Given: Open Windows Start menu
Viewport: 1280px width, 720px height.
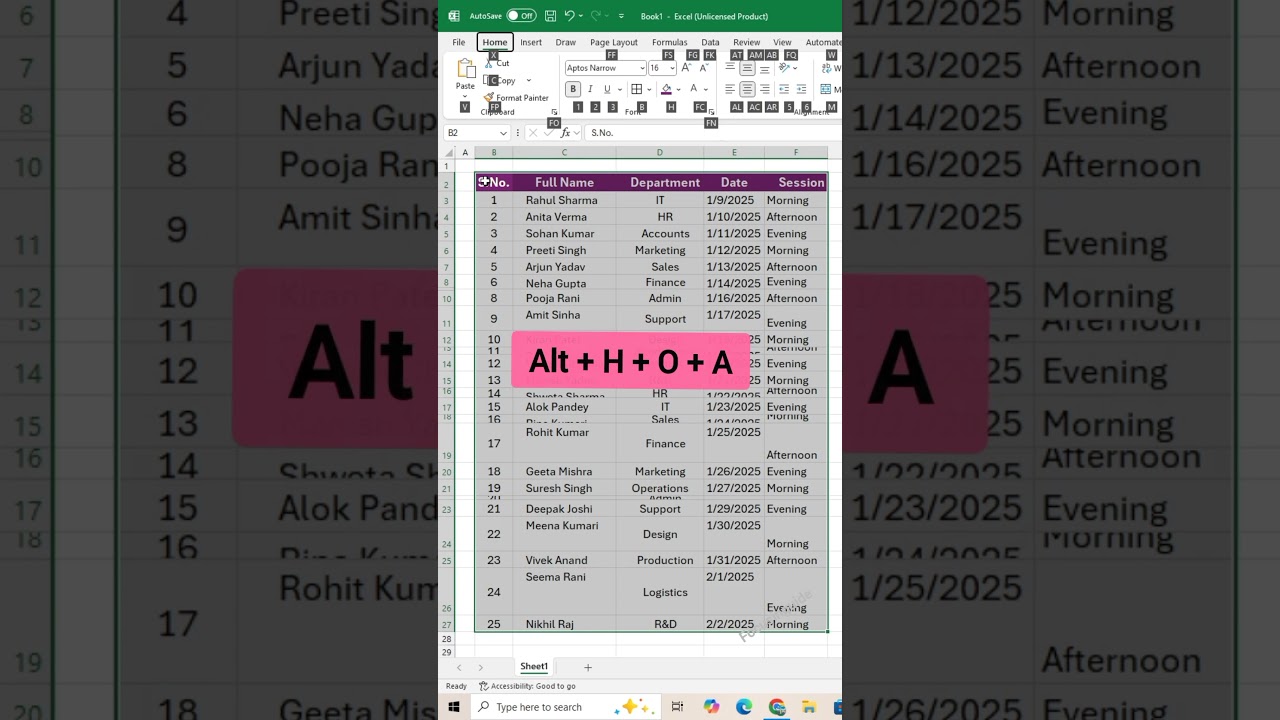Looking at the screenshot, I should [x=454, y=707].
